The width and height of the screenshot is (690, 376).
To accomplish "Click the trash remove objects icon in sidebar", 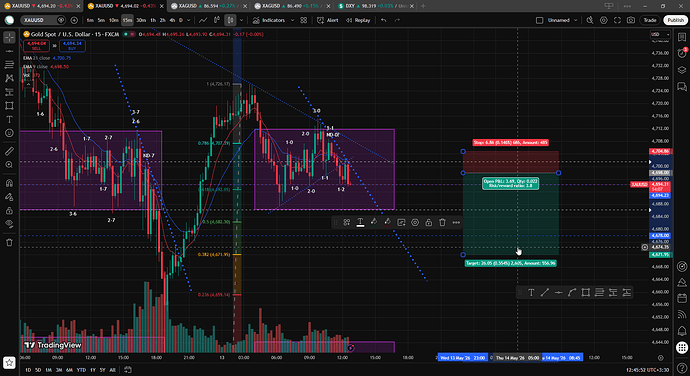I will [x=9, y=242].
